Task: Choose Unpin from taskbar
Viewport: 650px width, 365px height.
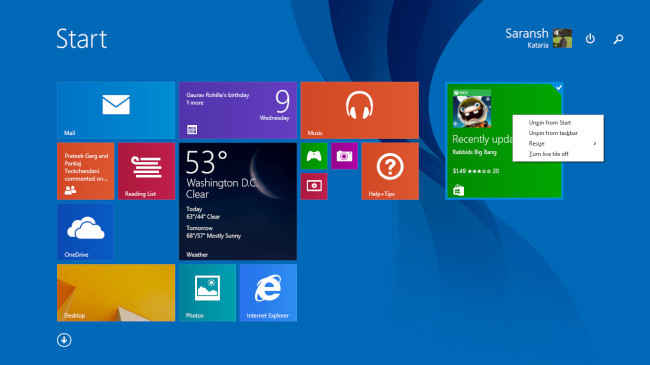Action: 553,133
